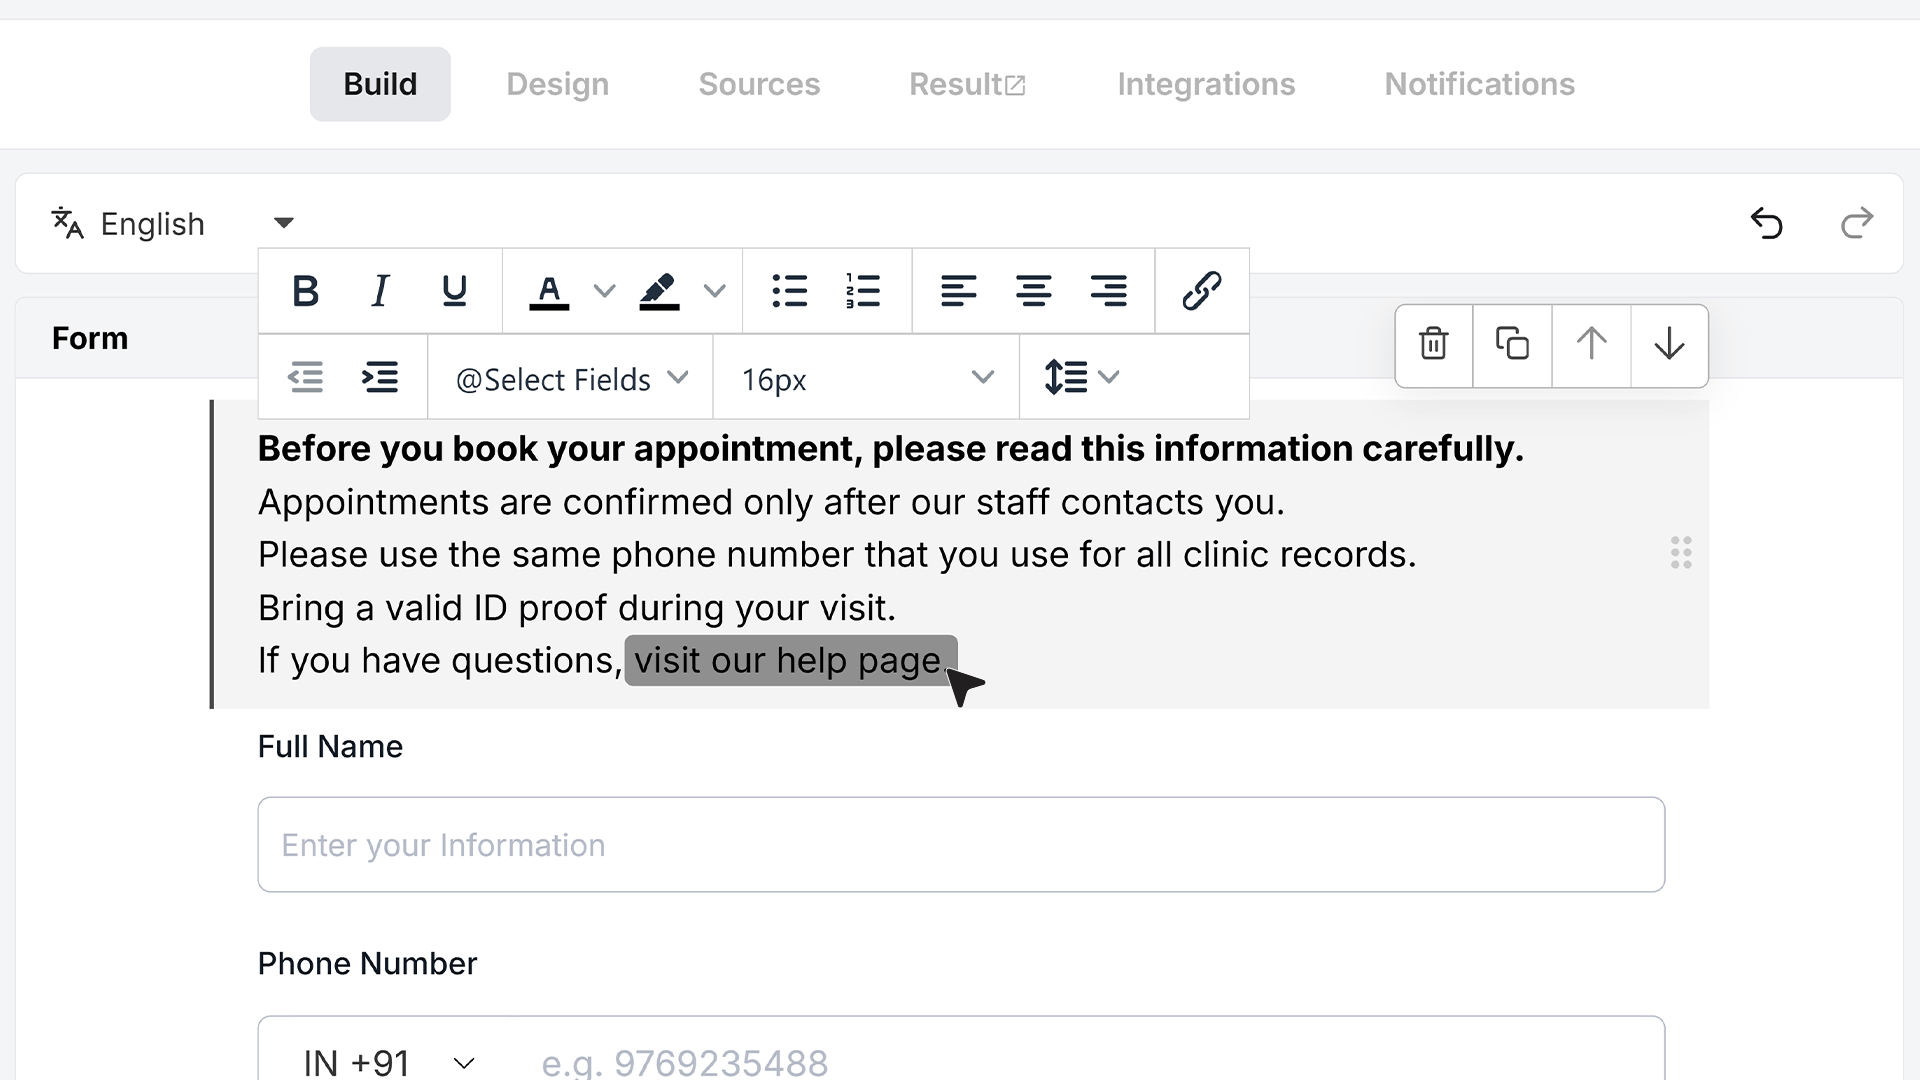Undo the last change
The image size is (1920, 1080).
click(x=1767, y=223)
